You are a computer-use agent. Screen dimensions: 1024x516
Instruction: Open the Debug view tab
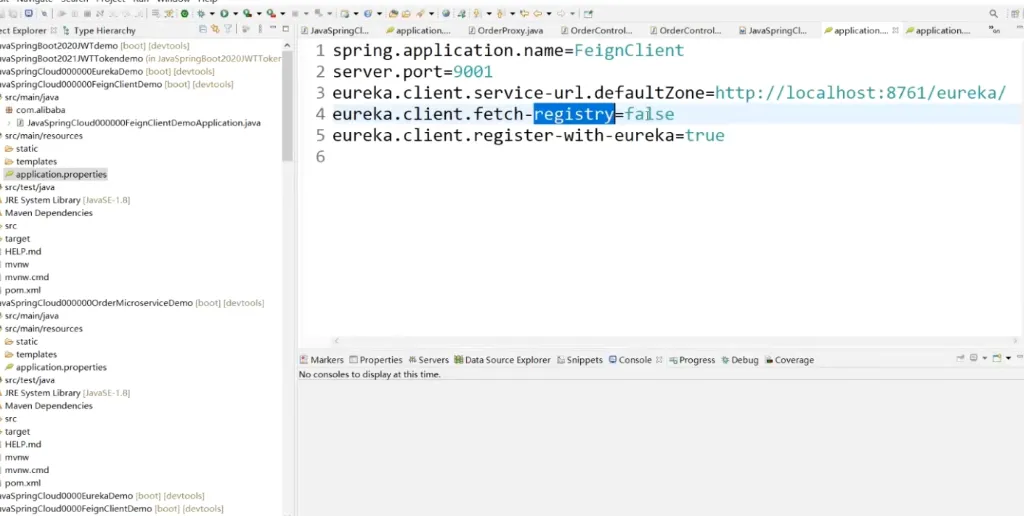pos(740,360)
